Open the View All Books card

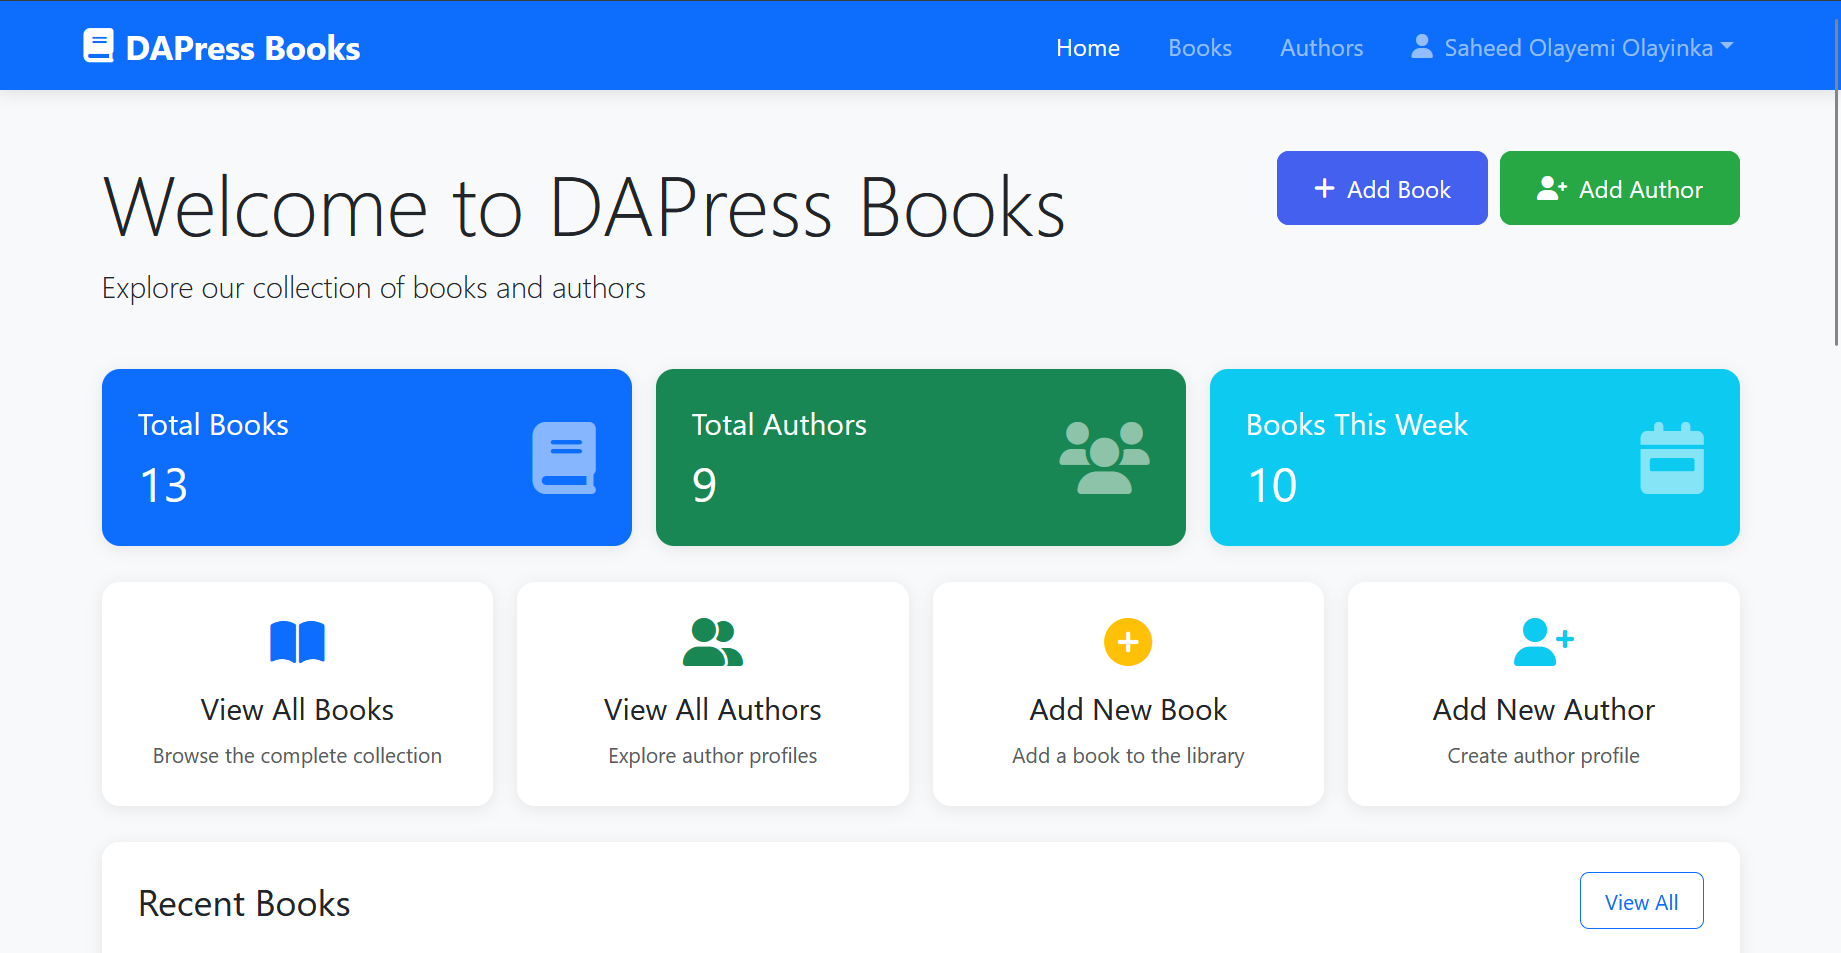(x=296, y=694)
